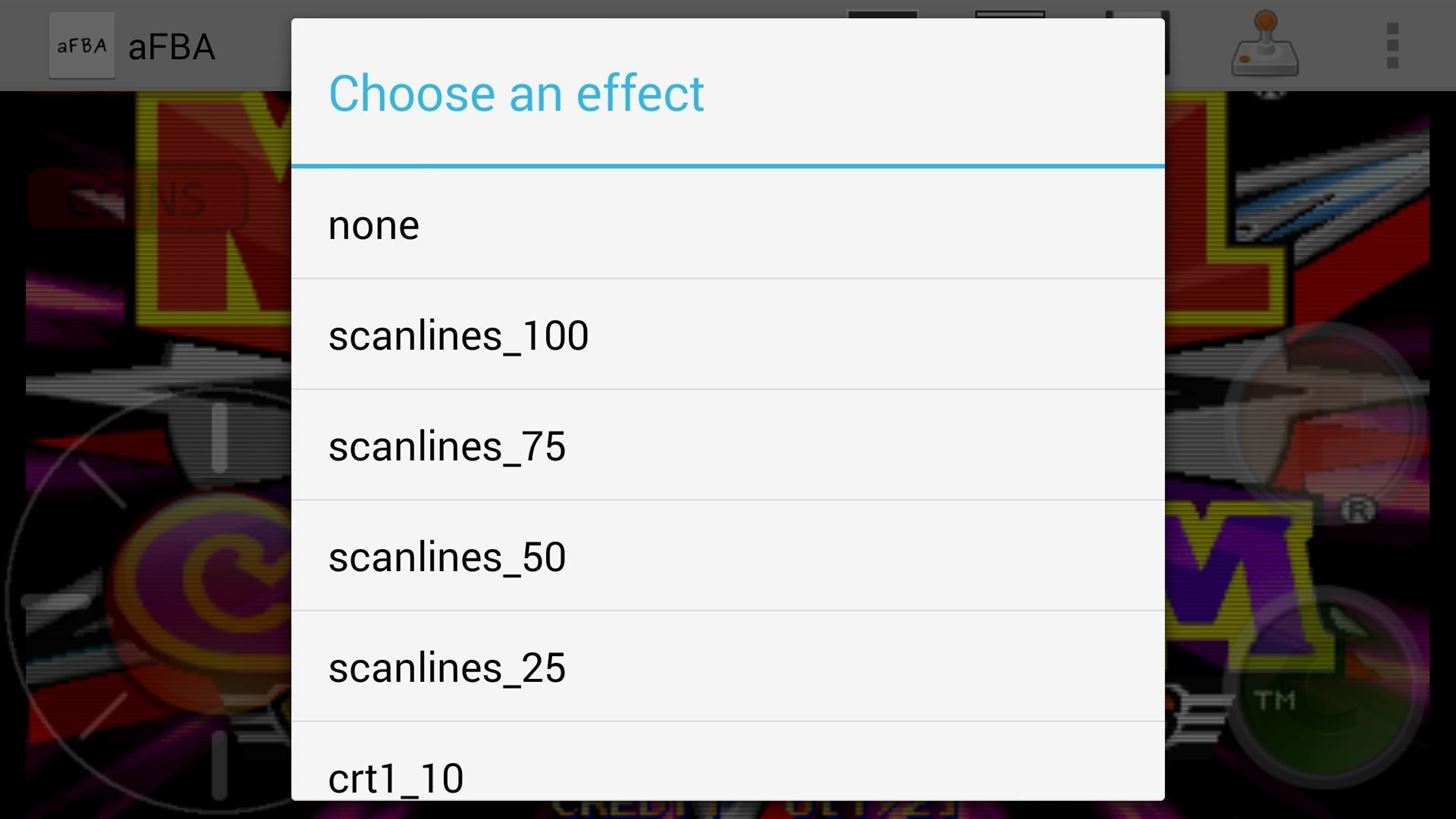Click the 'Choose an effect' dialog title

tap(516, 94)
